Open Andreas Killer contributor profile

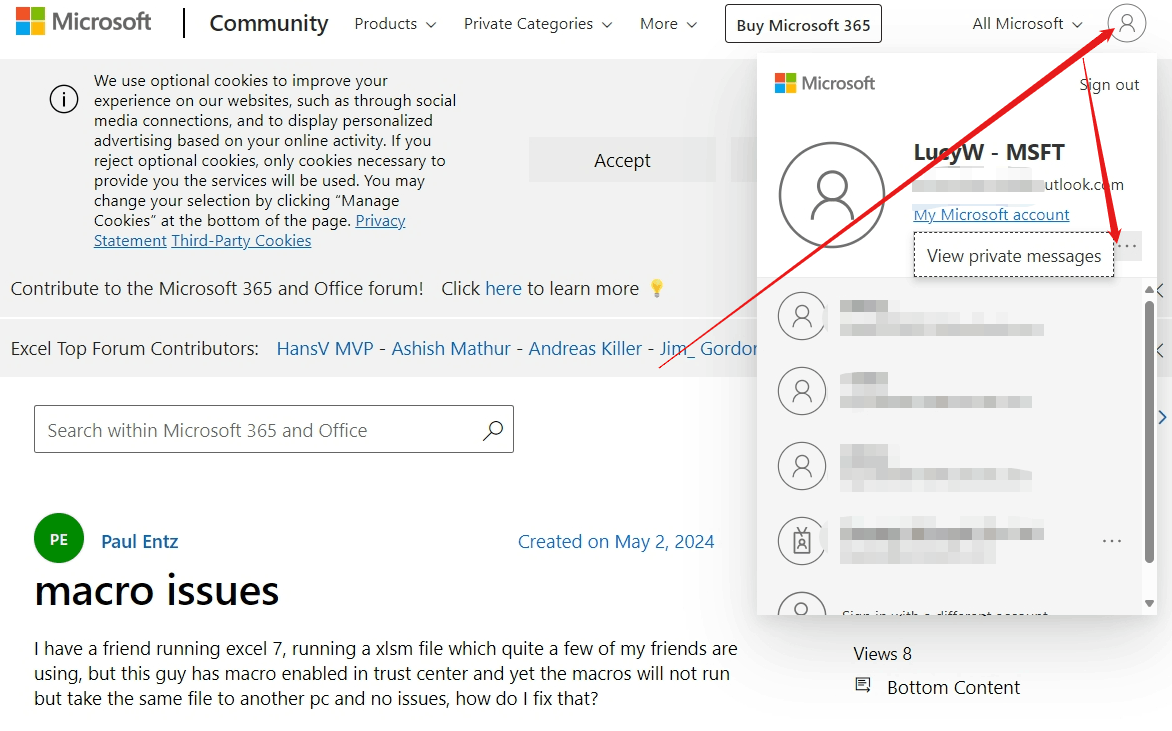(585, 348)
